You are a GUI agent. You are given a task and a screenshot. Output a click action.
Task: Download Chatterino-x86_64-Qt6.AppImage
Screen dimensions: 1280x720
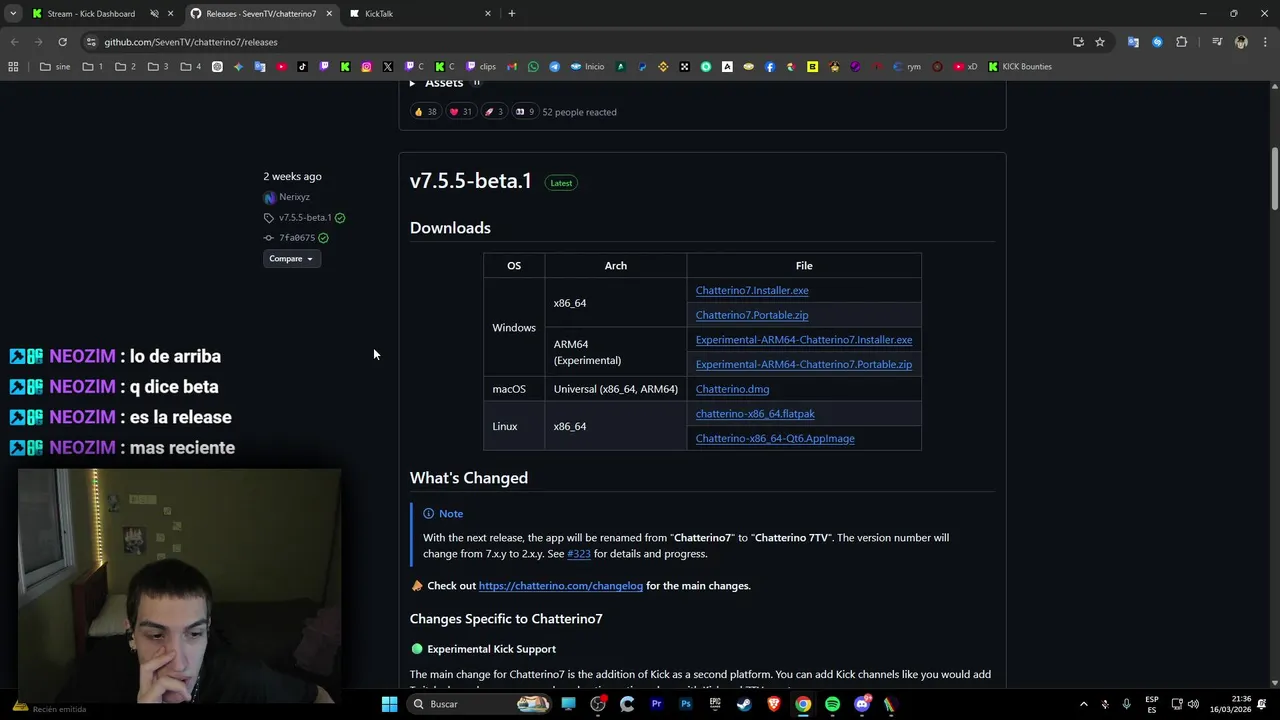pos(775,438)
